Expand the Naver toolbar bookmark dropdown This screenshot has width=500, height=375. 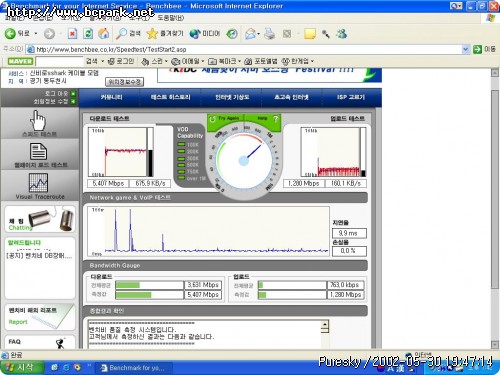pos(239,61)
